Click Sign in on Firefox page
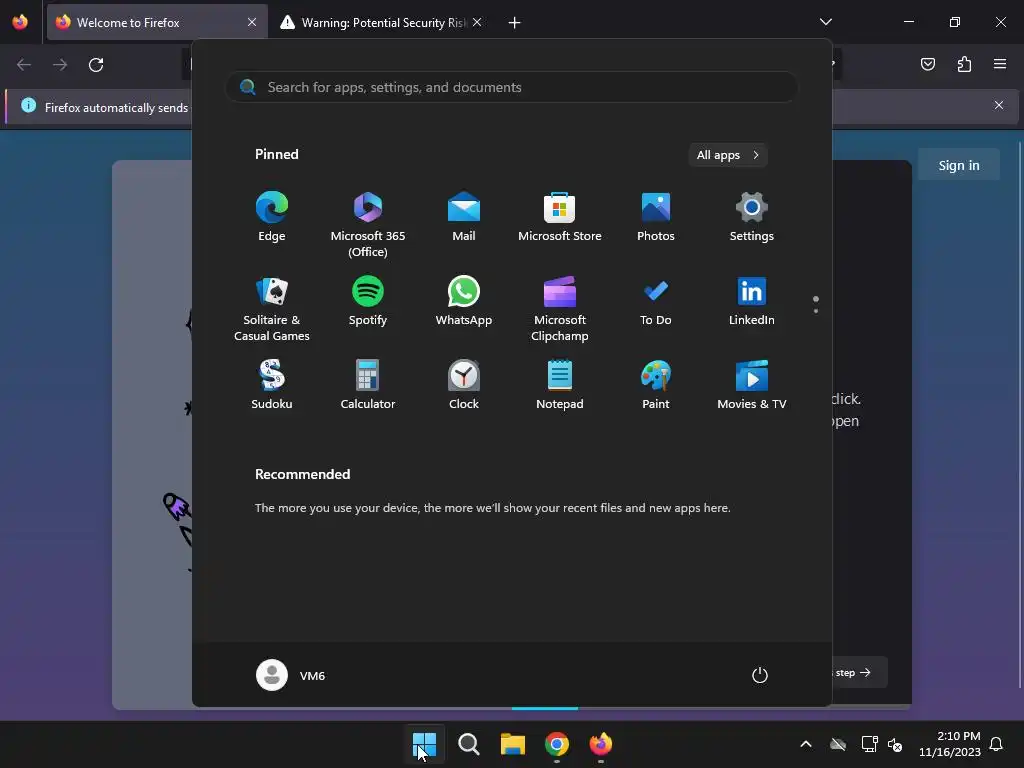The image size is (1024, 768). (959, 165)
